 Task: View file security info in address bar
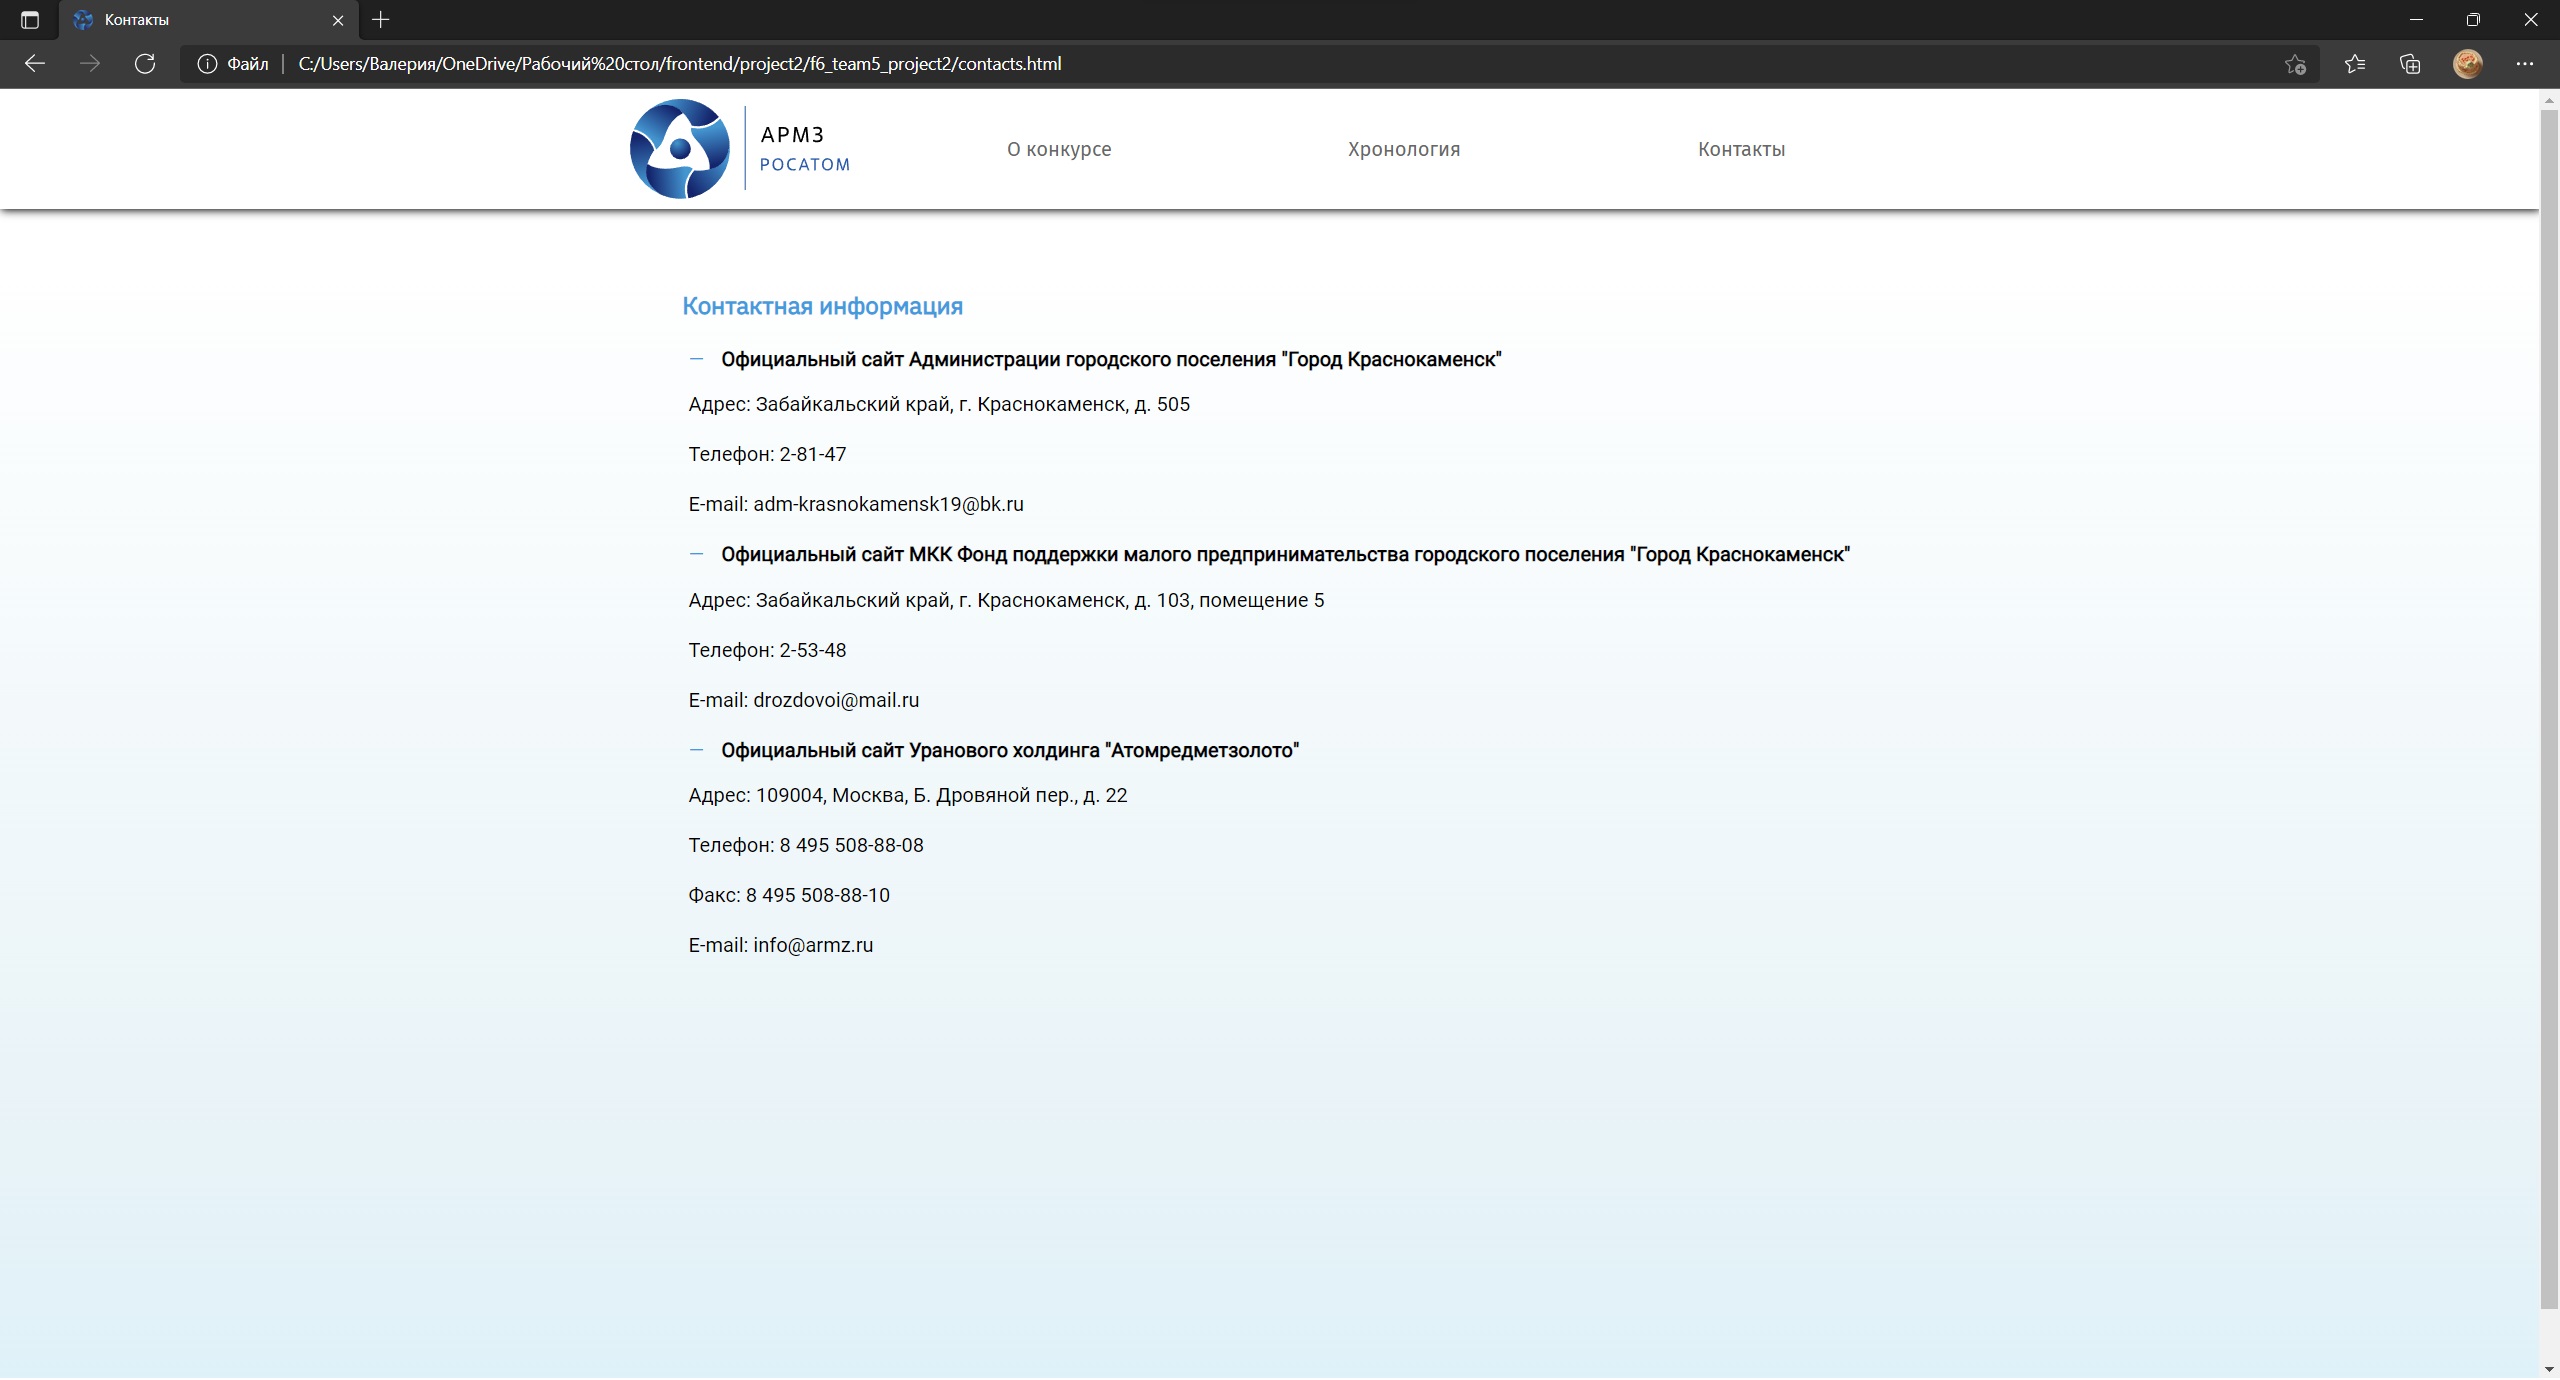pyautogui.click(x=208, y=63)
